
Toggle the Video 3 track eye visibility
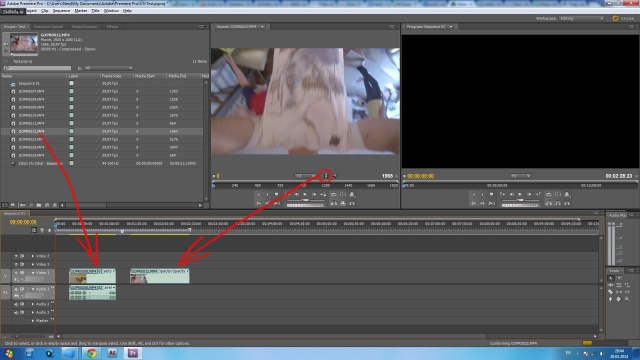coord(16,256)
